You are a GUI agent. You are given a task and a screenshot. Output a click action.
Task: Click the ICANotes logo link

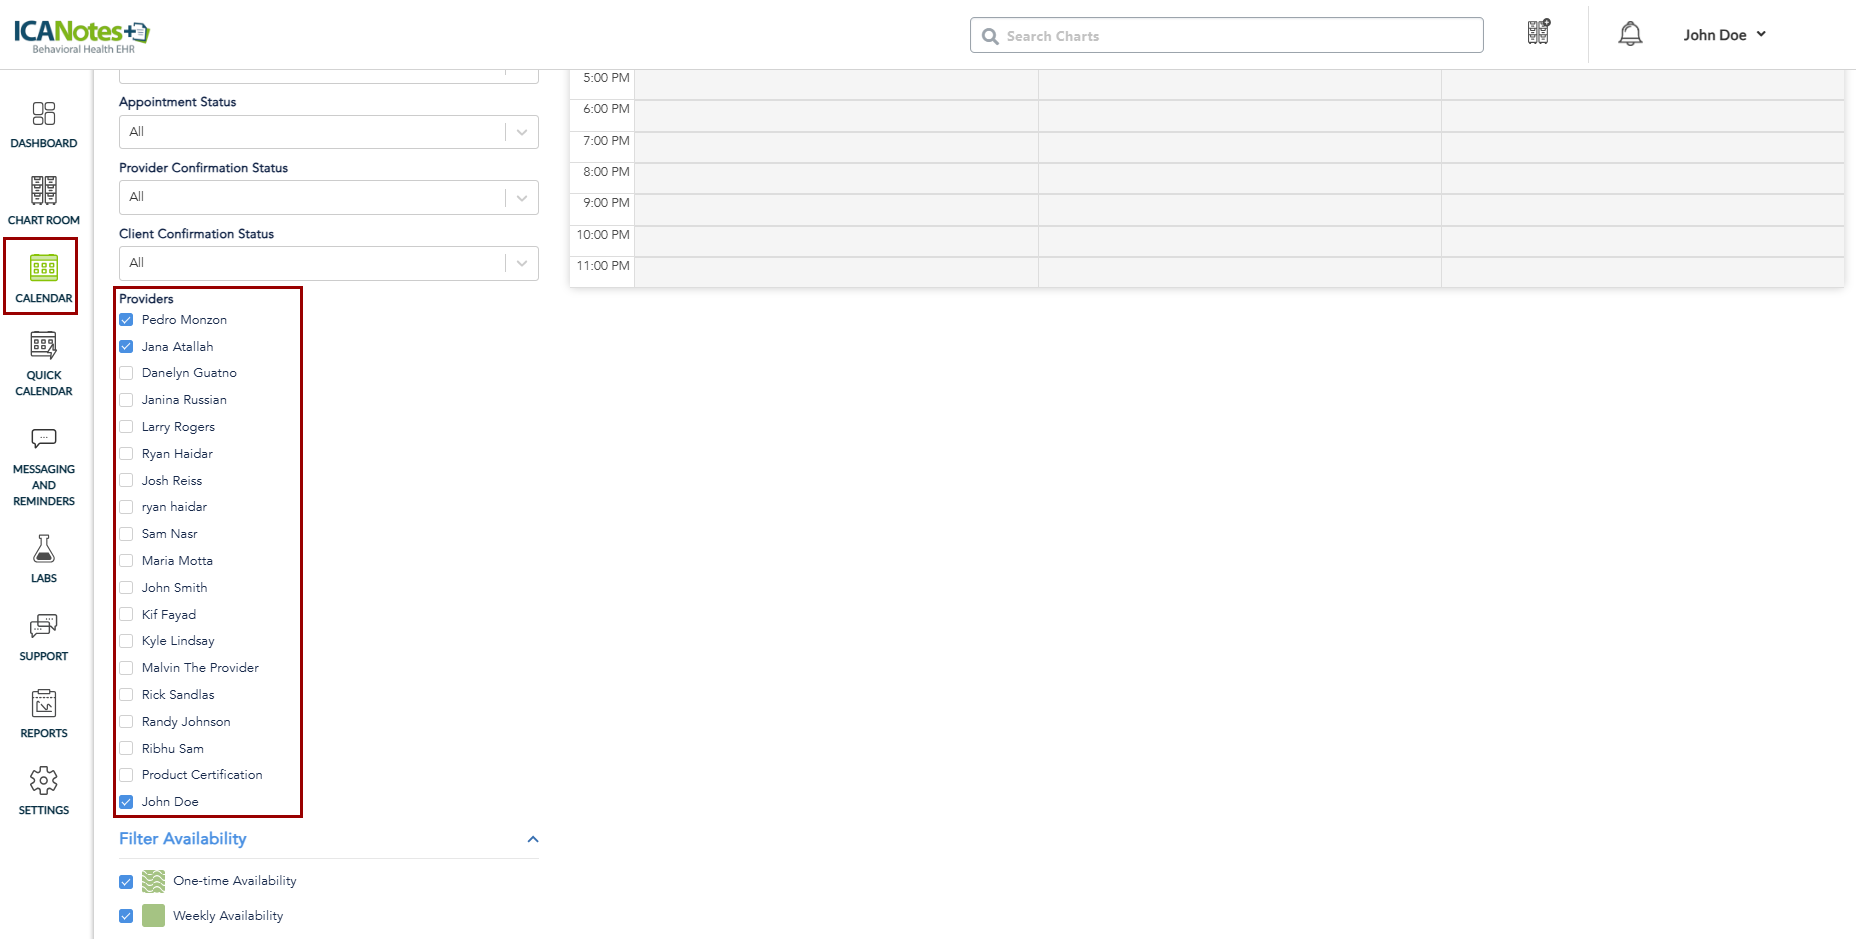82,35
